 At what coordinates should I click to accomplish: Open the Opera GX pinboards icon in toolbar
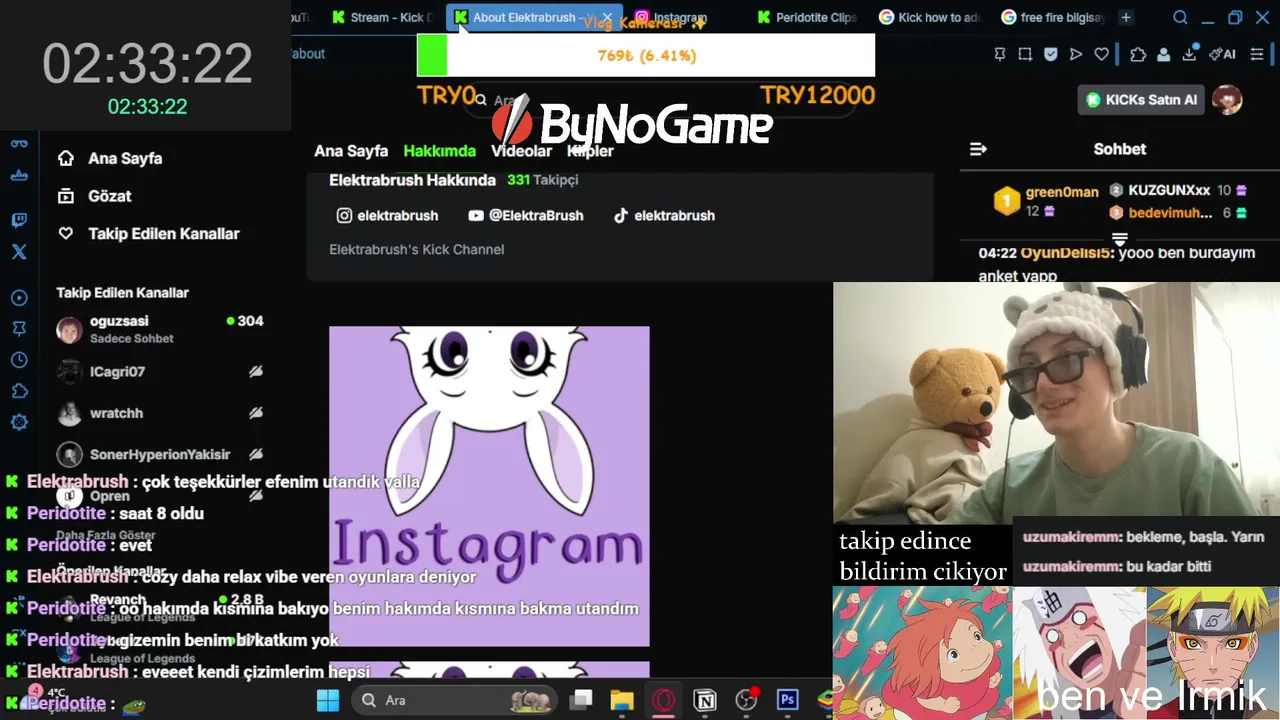[1000, 54]
